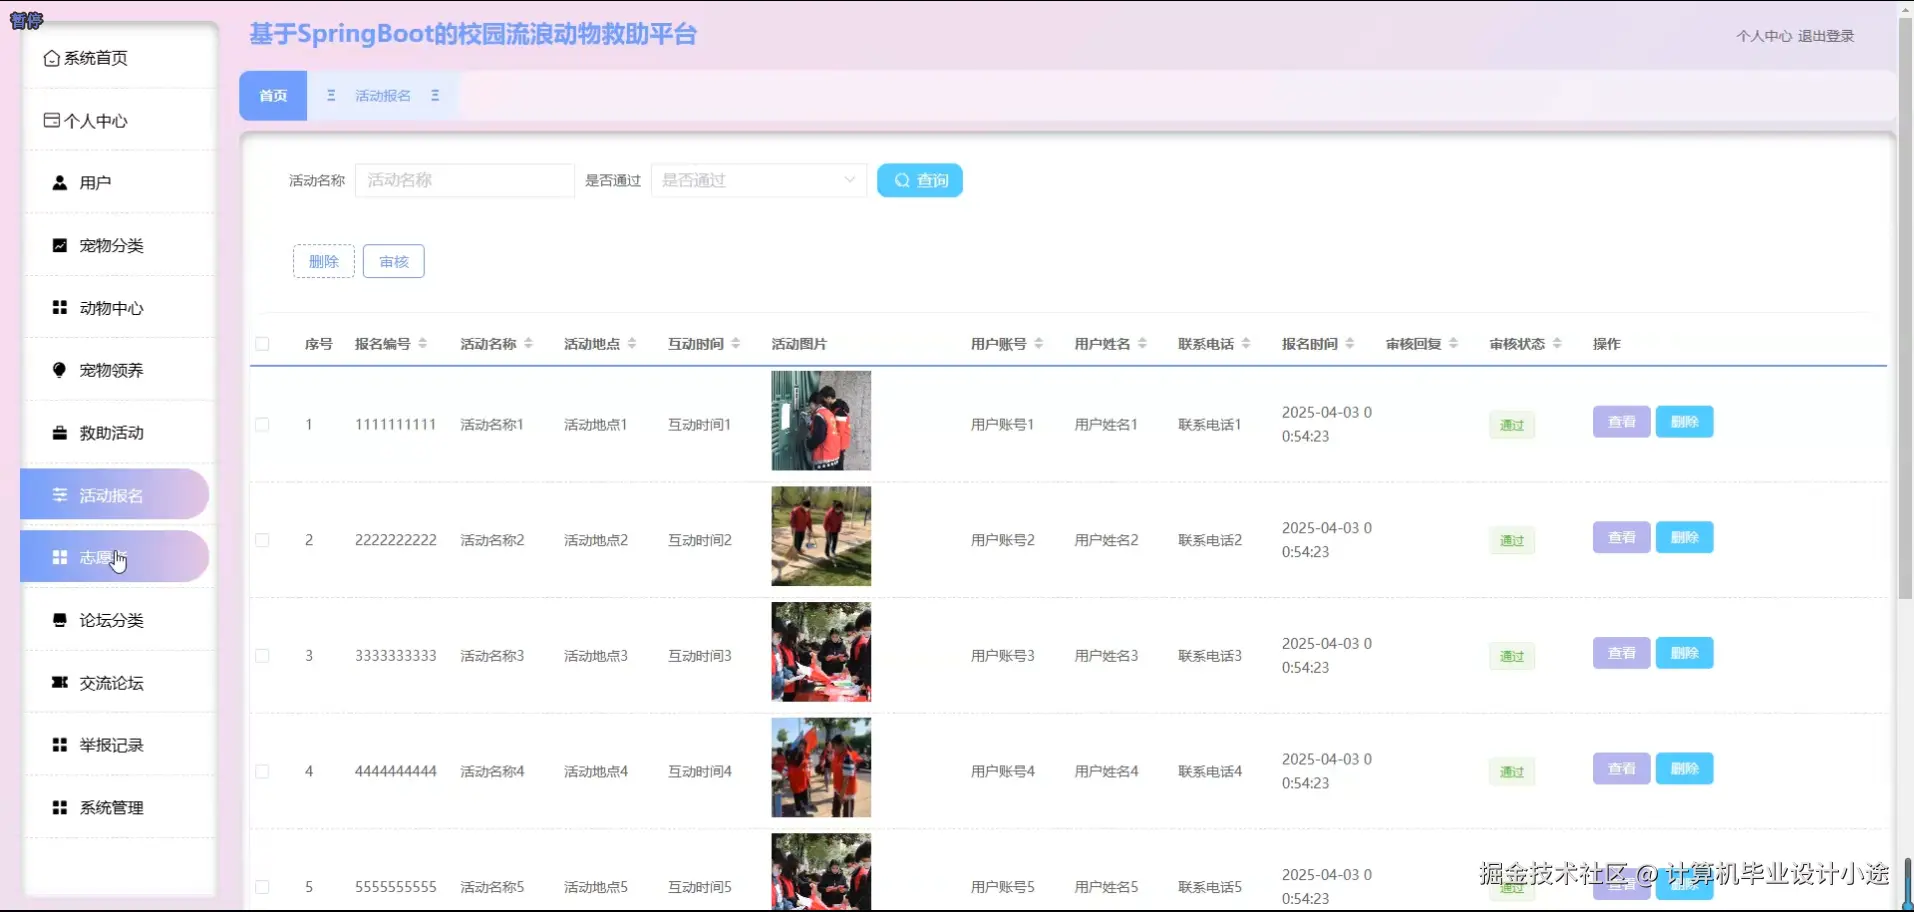Sort by 活动地点 column arrows

[x=632, y=343]
